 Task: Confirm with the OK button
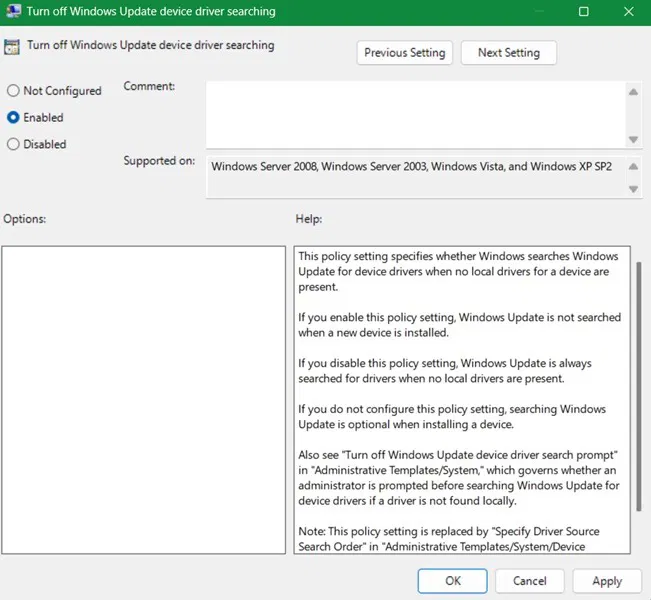[x=453, y=580]
